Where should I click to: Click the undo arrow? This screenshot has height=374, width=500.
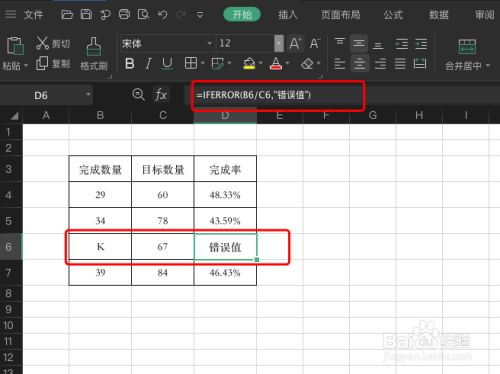click(162, 15)
